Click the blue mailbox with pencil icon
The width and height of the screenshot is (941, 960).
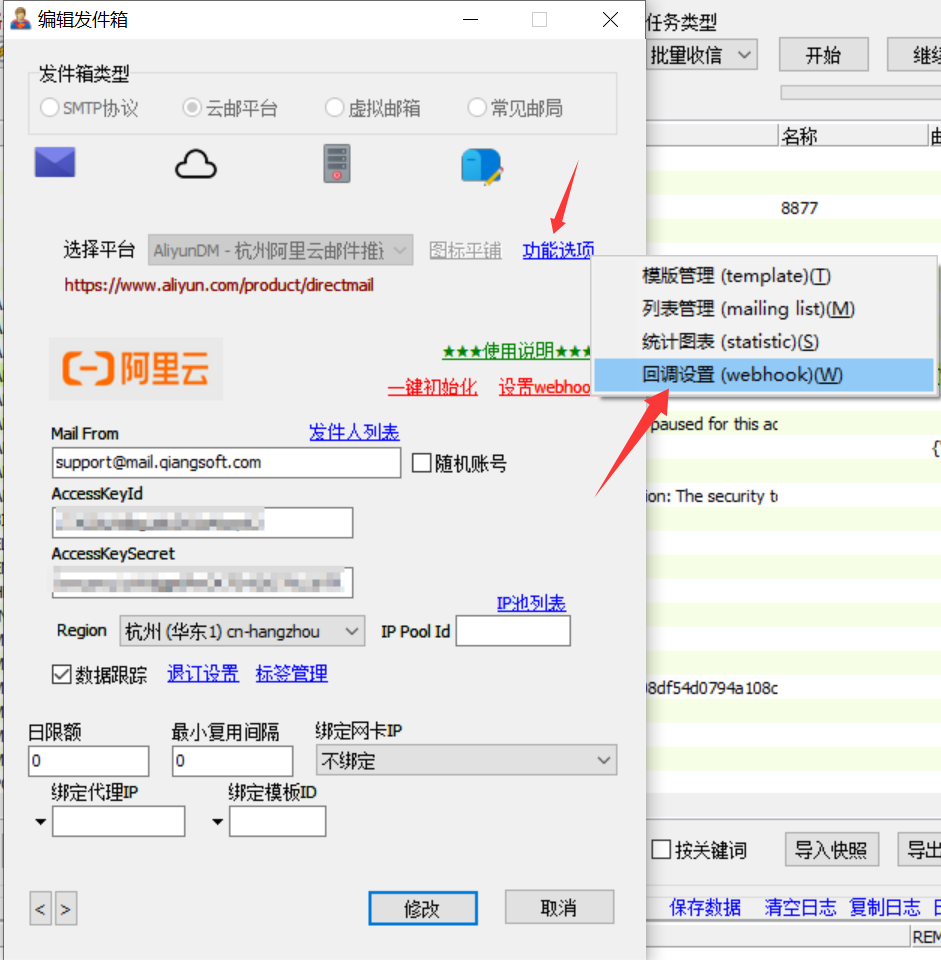(481, 165)
